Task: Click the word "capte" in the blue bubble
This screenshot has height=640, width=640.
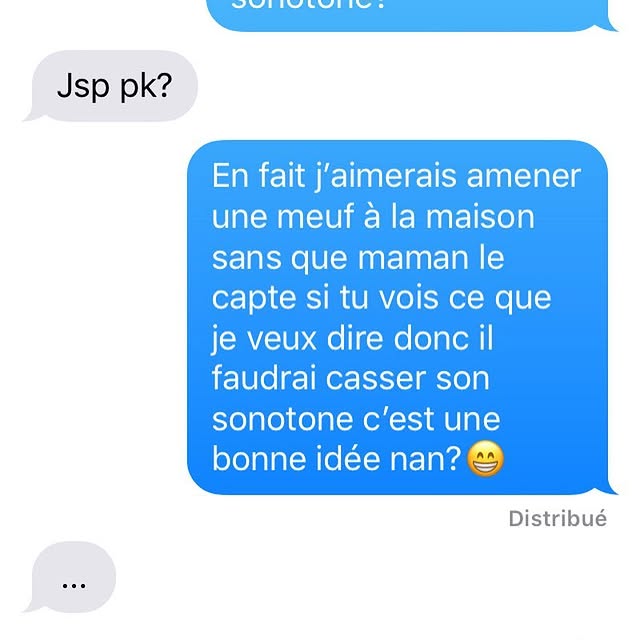Action: [x=254, y=300]
